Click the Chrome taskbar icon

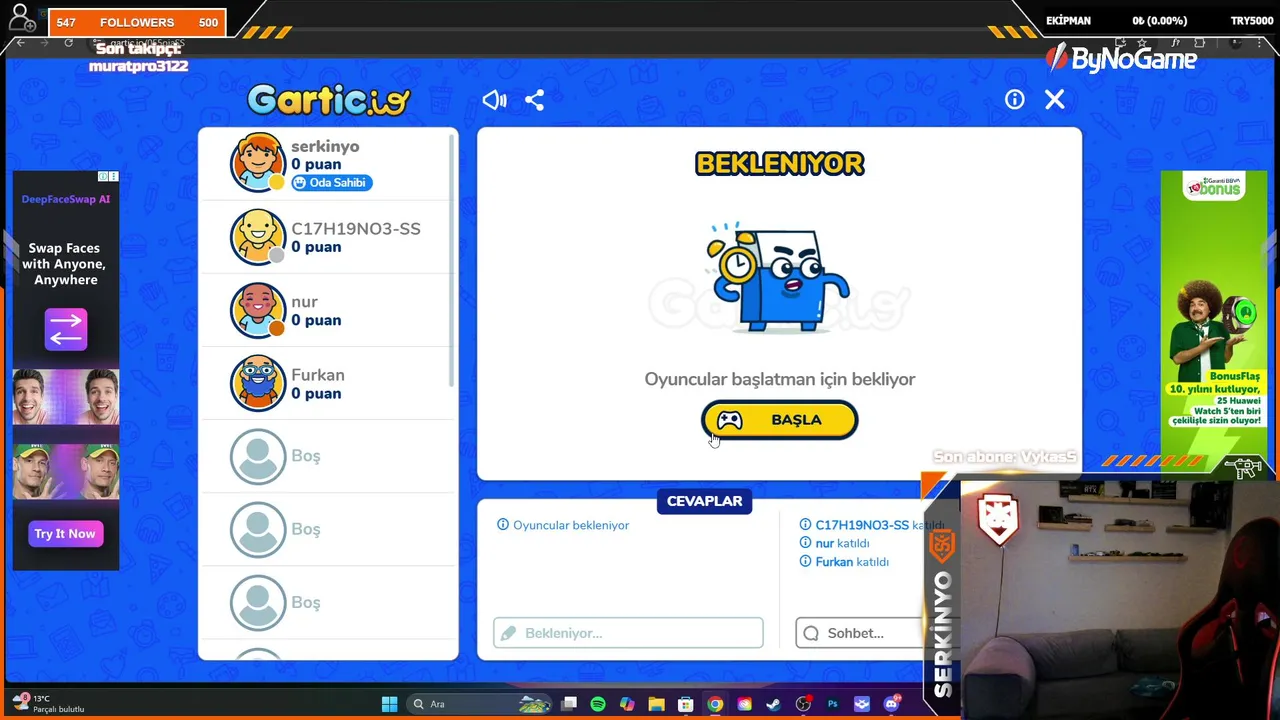[x=715, y=704]
